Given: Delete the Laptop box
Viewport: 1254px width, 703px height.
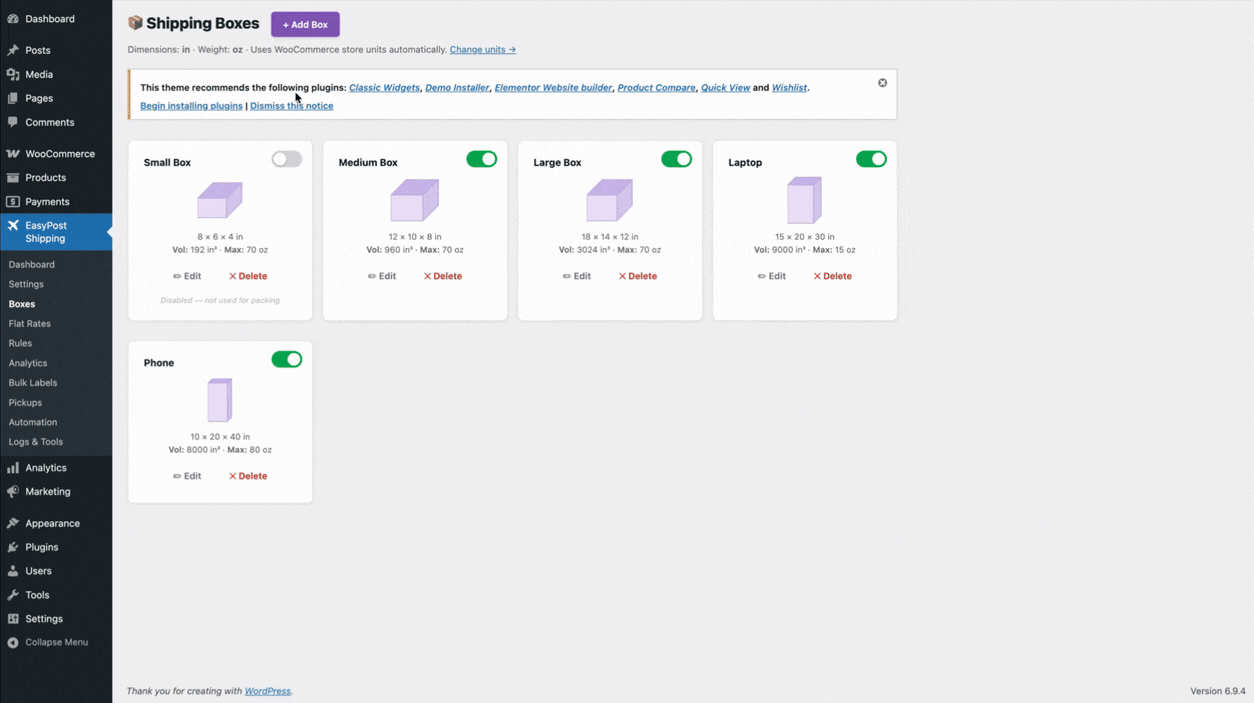Looking at the screenshot, I should click(833, 276).
